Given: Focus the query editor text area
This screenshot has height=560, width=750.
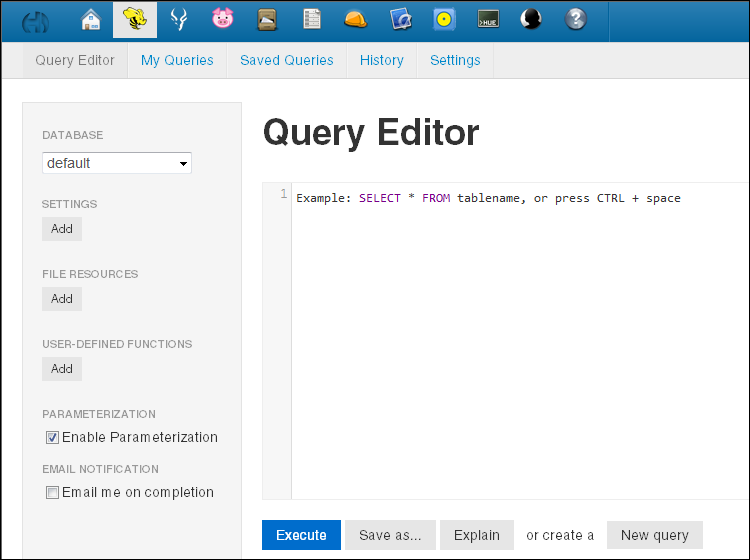Looking at the screenshot, I should [519, 341].
